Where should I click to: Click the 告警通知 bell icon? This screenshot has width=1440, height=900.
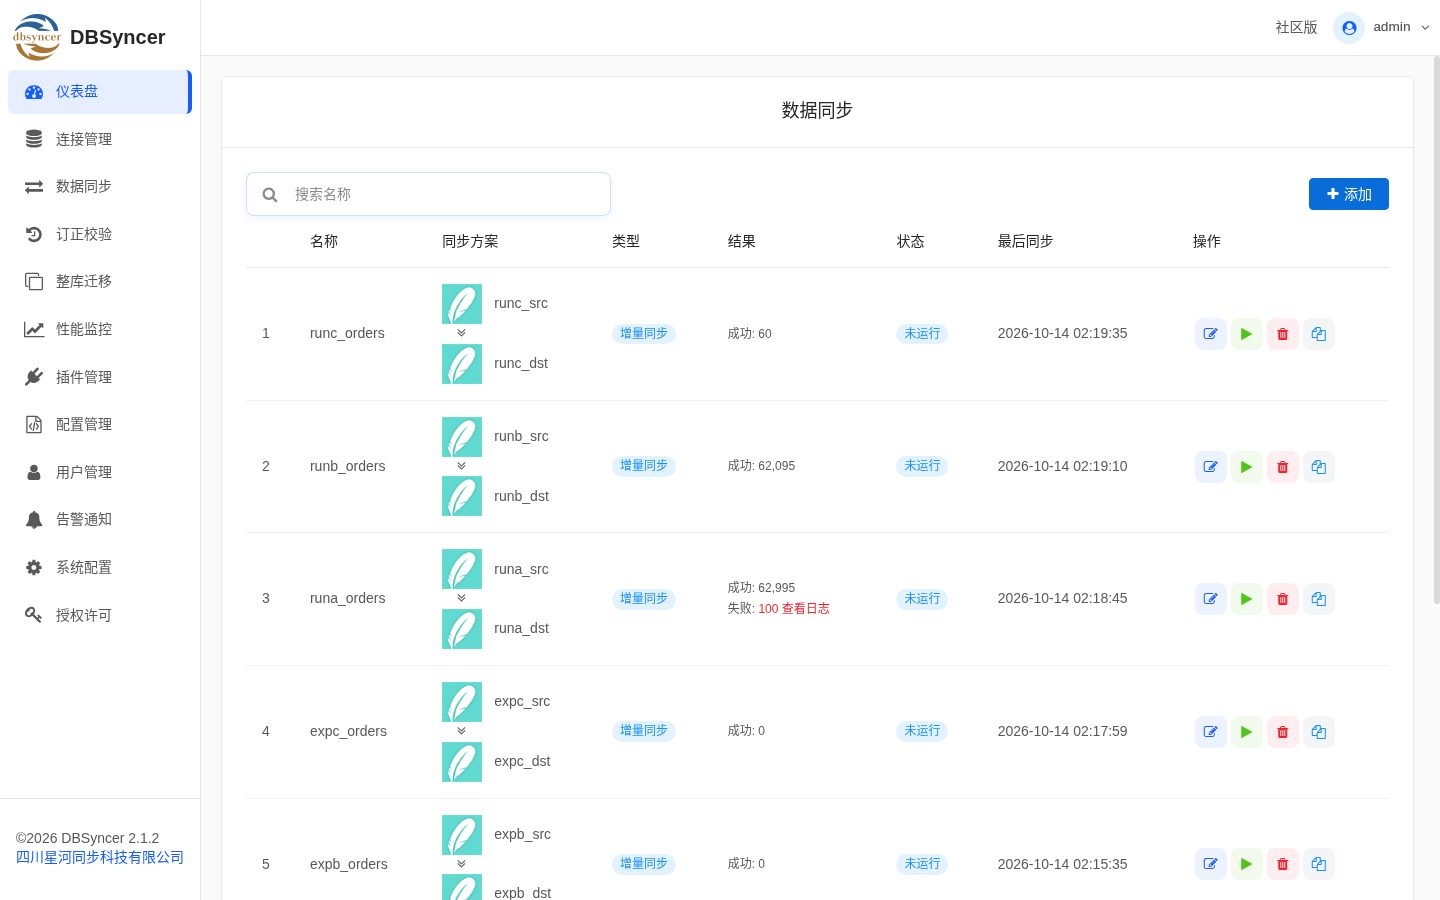34,519
